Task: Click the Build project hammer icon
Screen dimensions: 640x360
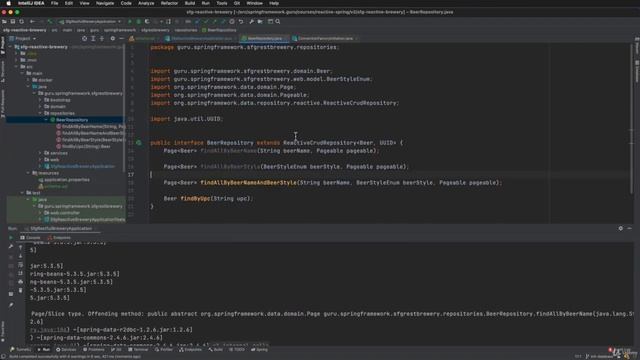Action: [50, 21]
